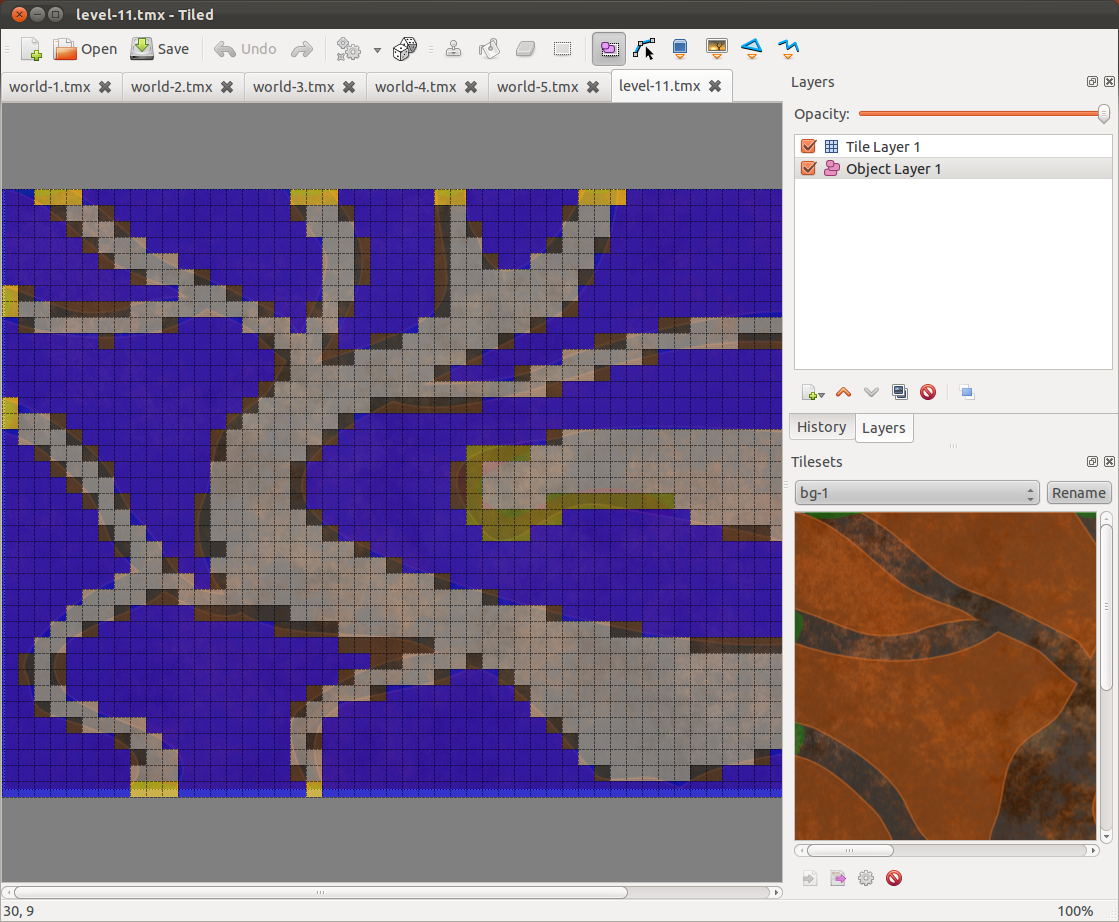
Task: Select the Insert Polyline tool
Action: 789,48
